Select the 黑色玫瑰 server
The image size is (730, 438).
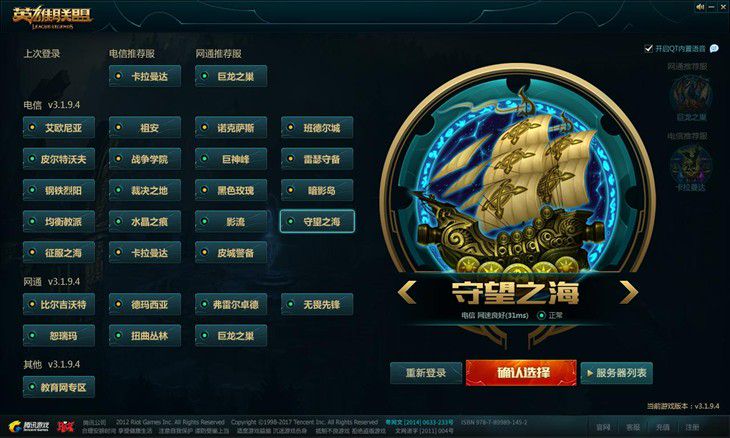coord(231,190)
